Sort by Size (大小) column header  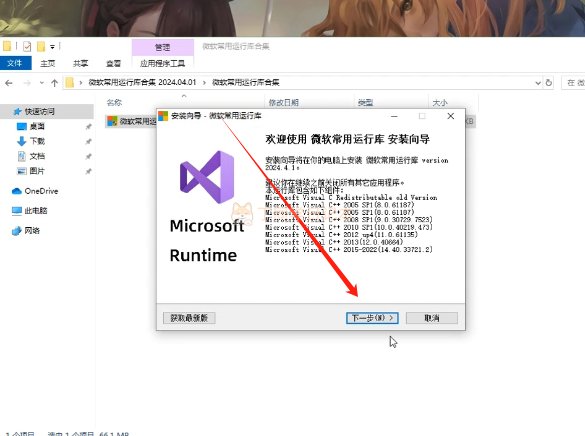tap(440, 103)
